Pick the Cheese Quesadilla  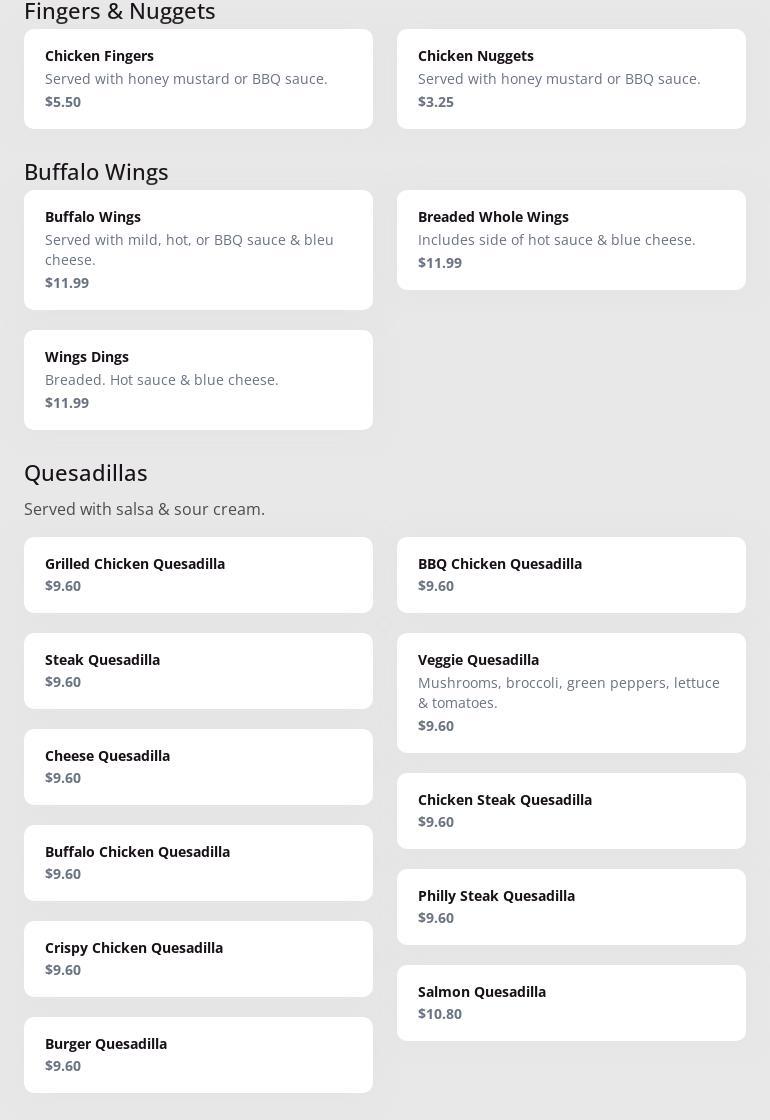(x=198, y=767)
